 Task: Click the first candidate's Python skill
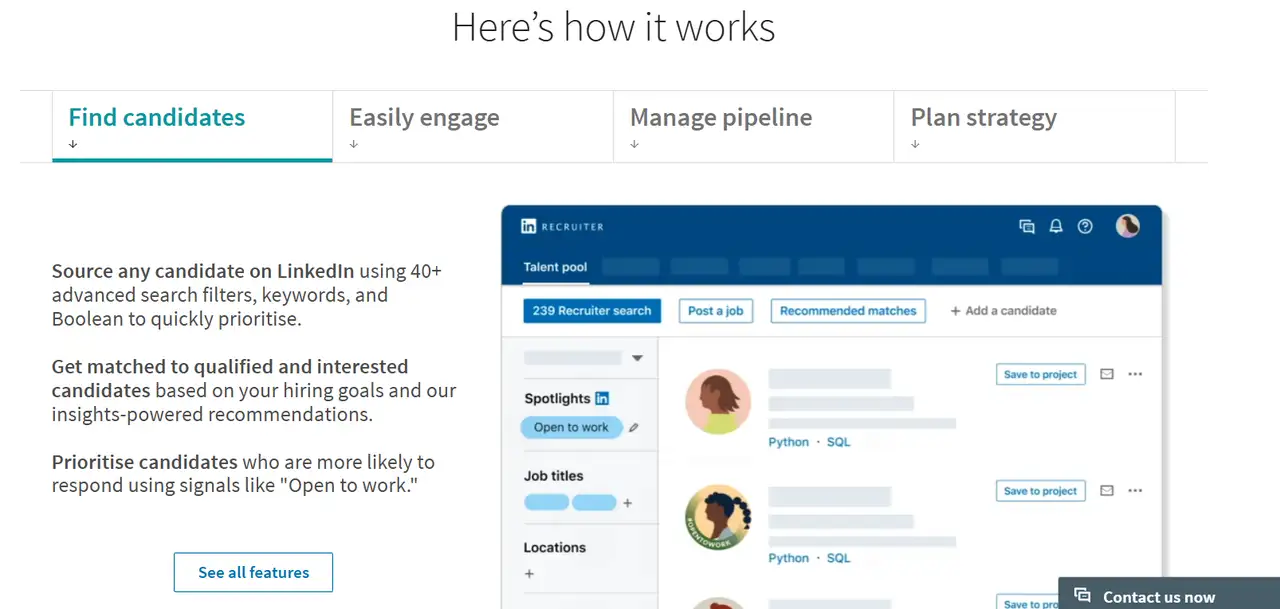click(x=789, y=441)
